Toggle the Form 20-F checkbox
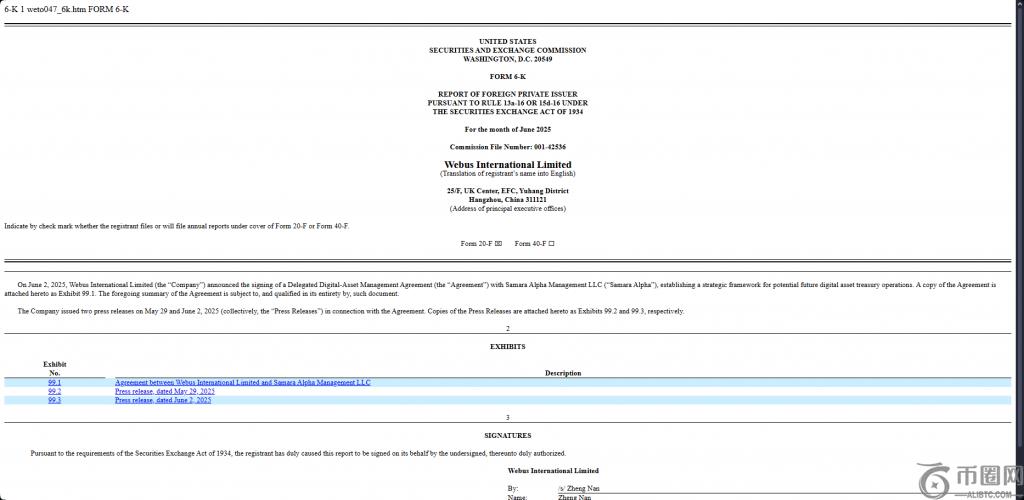This screenshot has width=1024, height=500. (x=498, y=244)
